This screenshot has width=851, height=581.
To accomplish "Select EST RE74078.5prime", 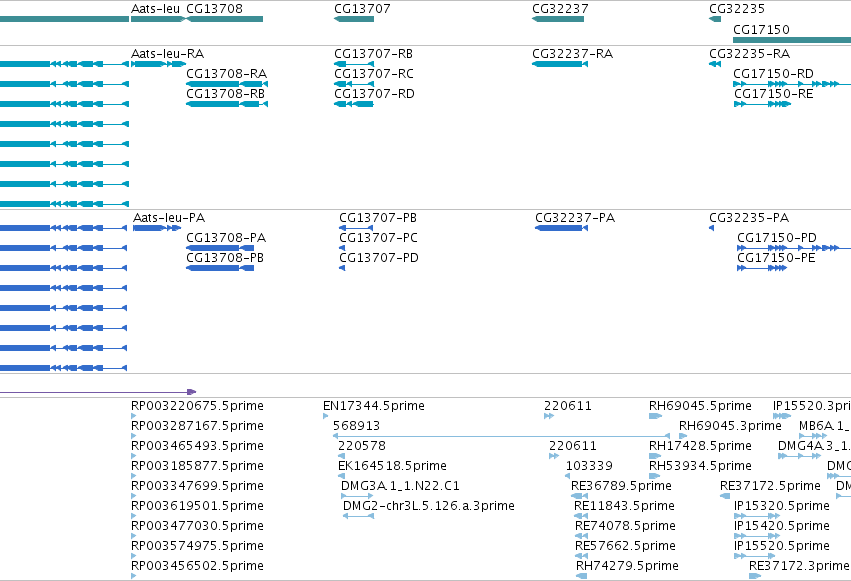I will 625,526.
